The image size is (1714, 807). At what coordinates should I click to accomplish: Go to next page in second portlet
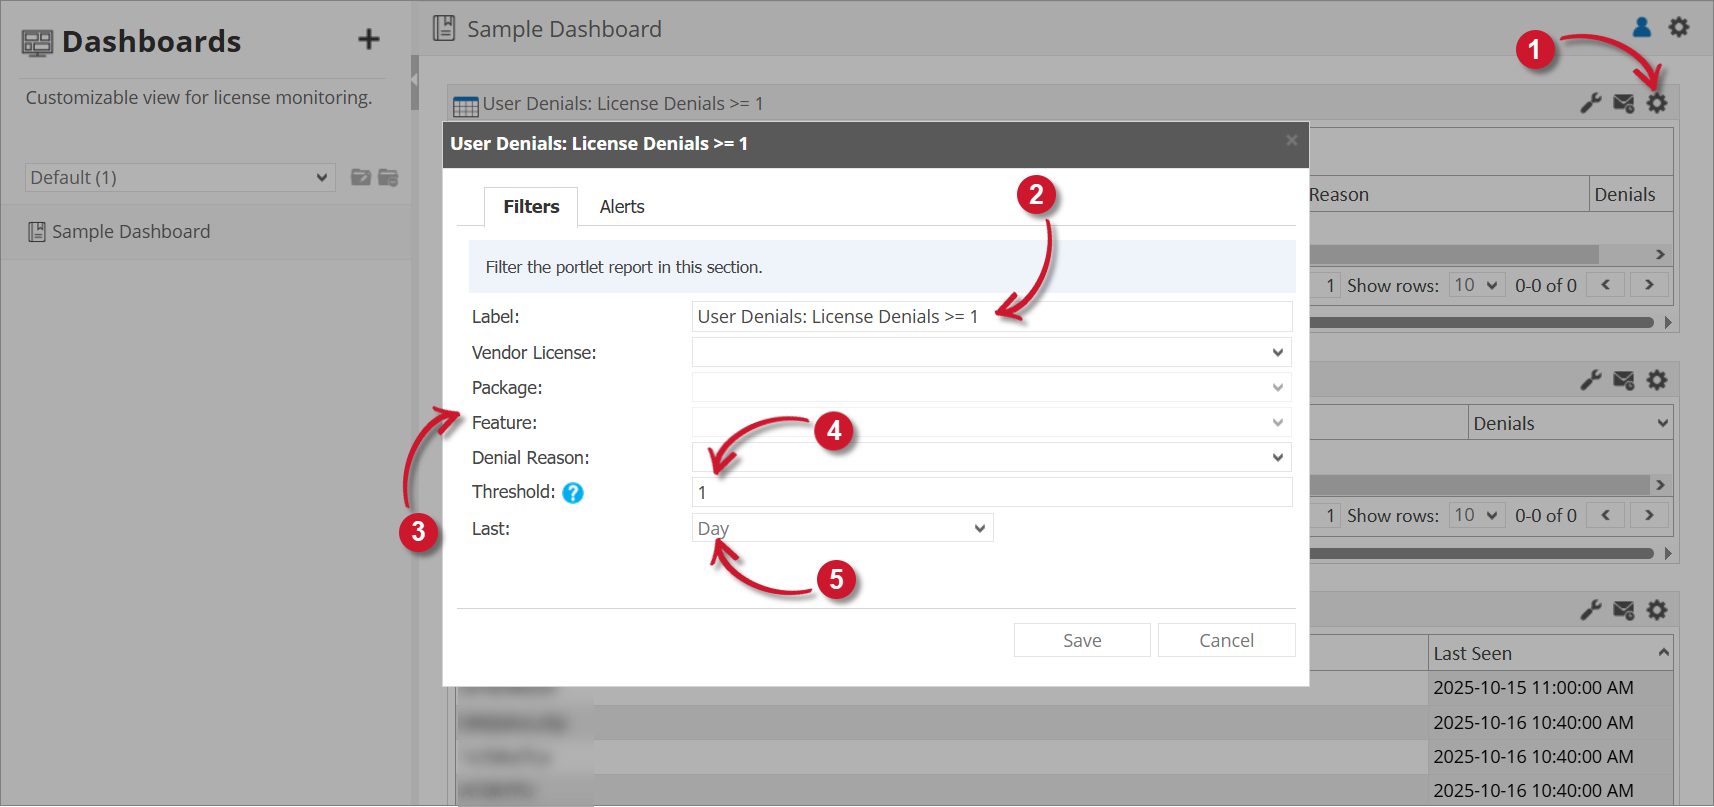coord(1649,515)
